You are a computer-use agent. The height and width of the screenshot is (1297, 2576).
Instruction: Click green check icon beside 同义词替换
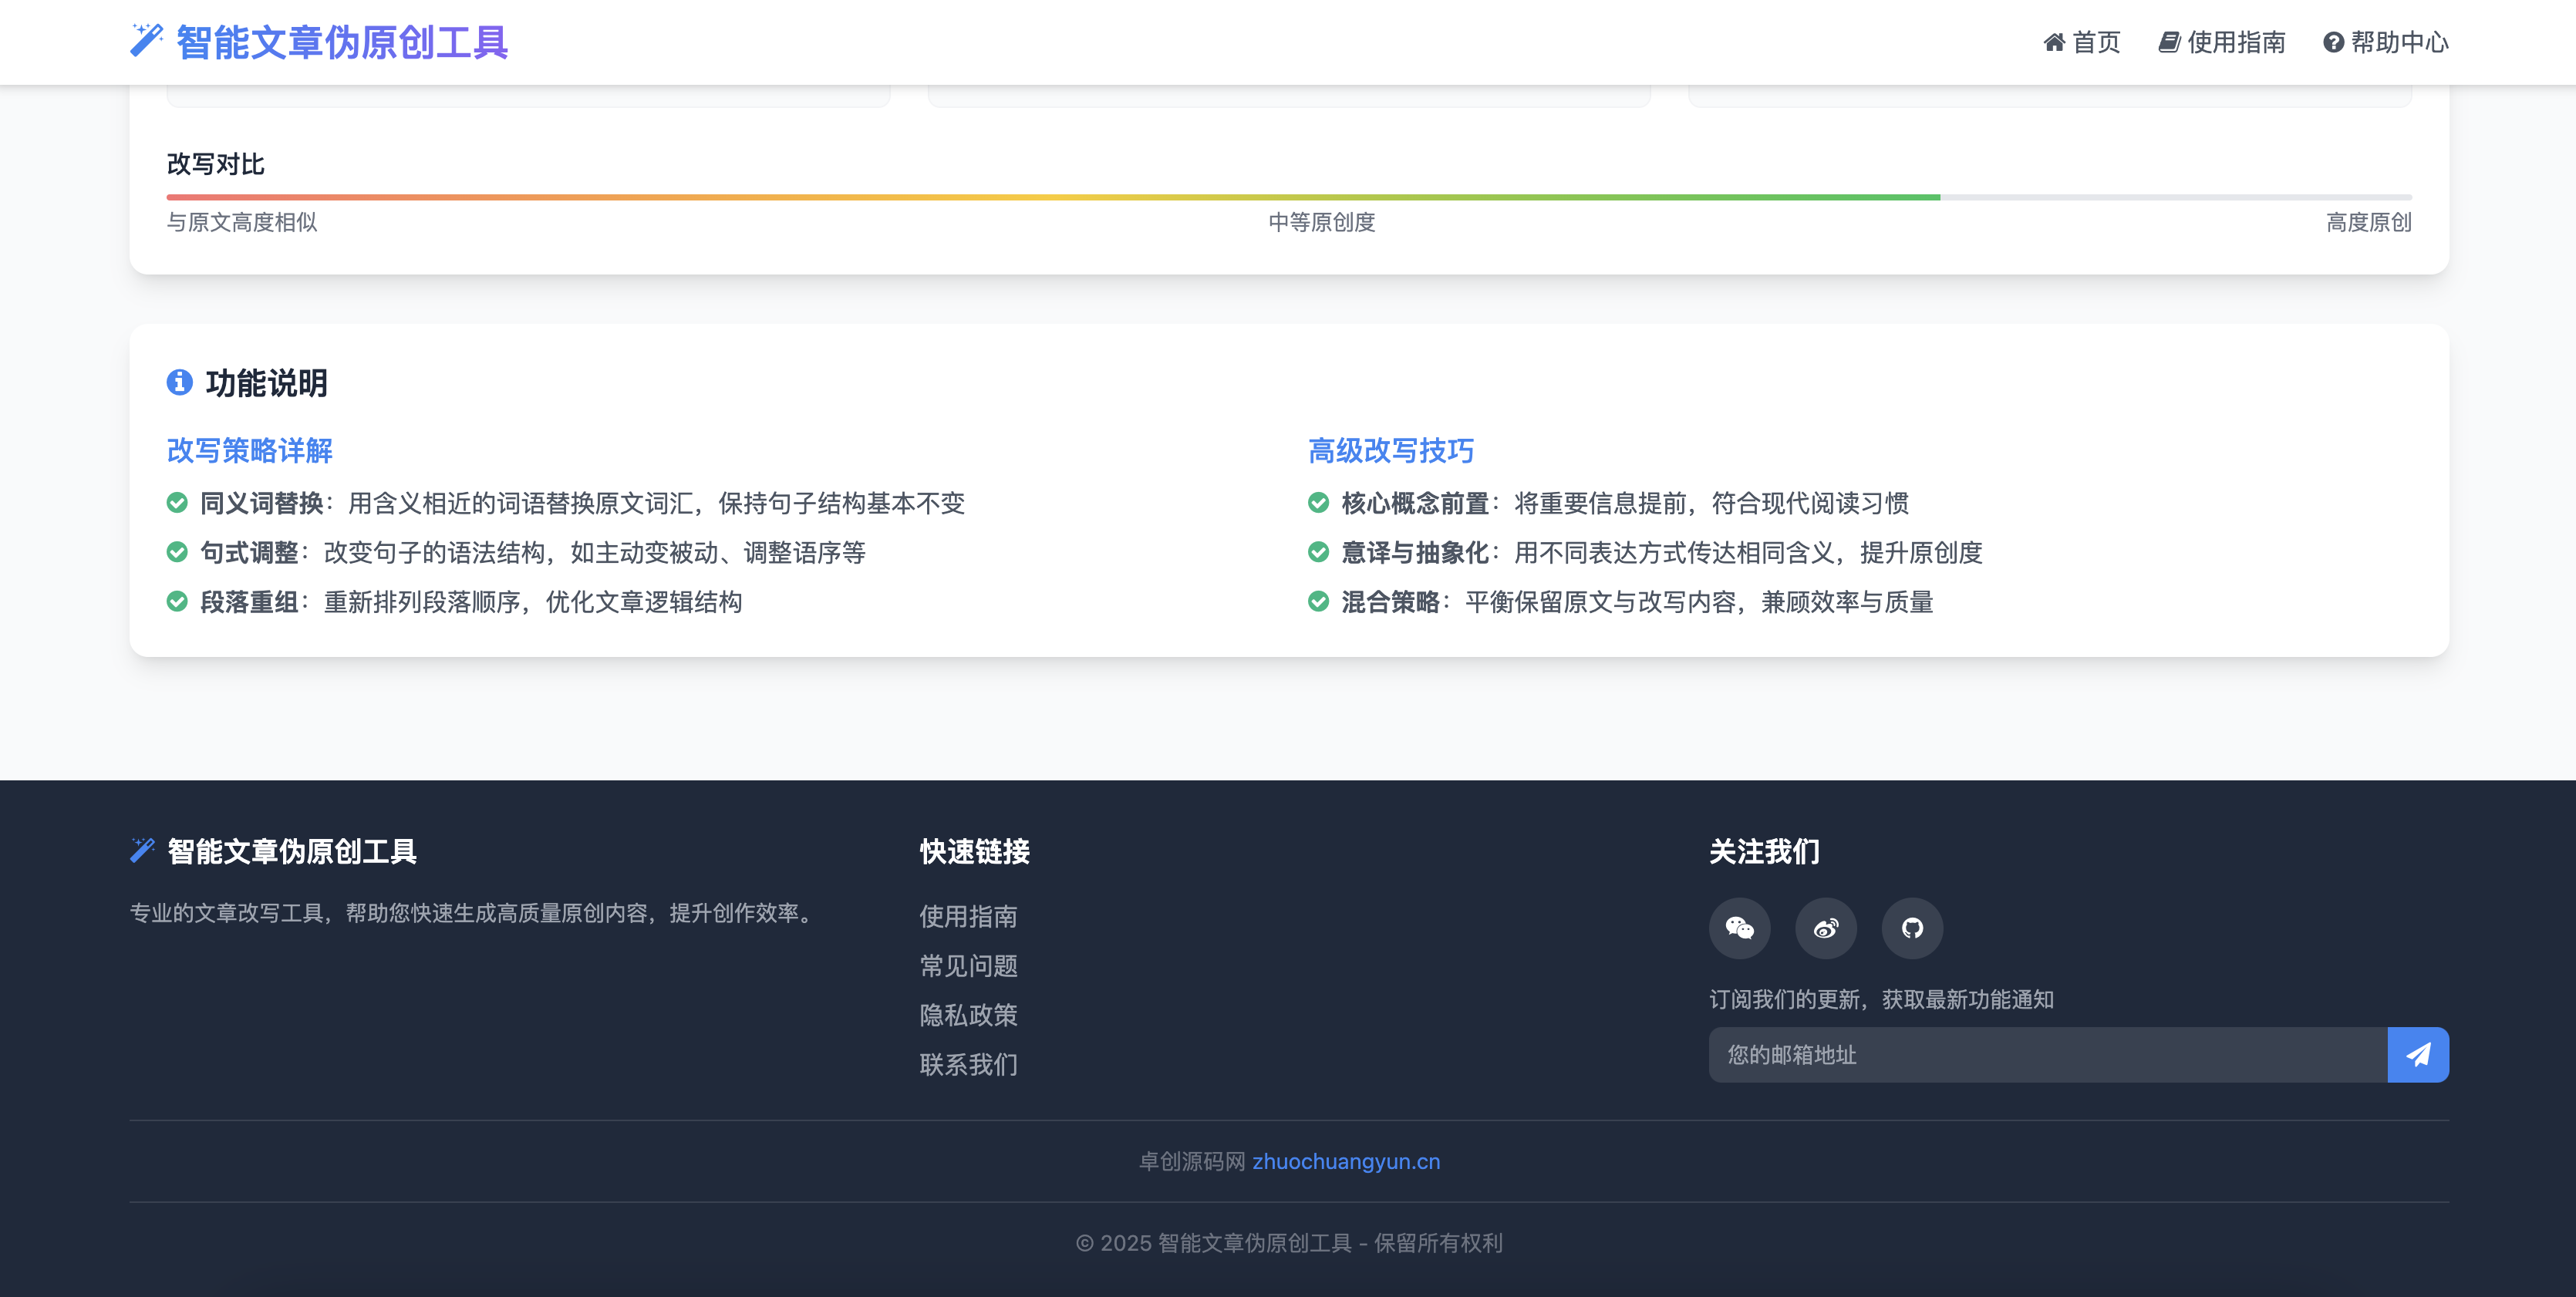[177, 503]
